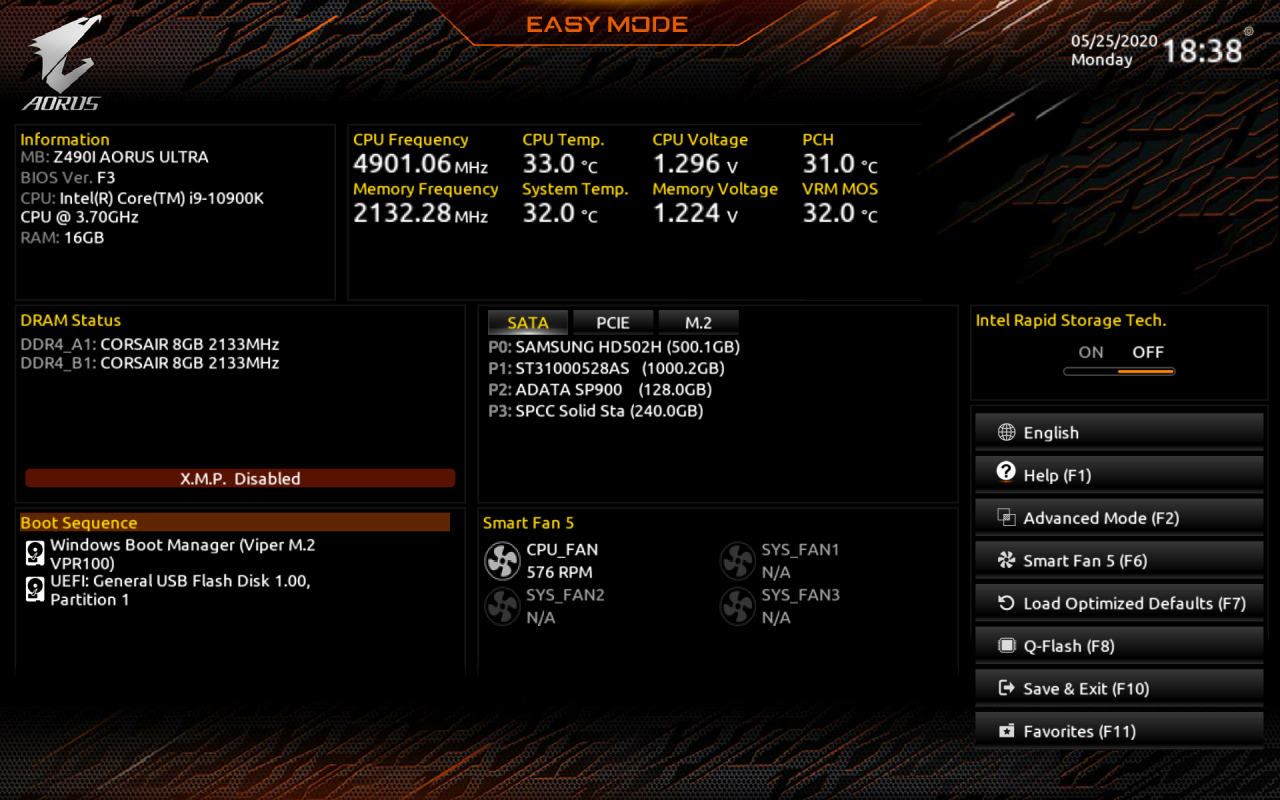This screenshot has height=800, width=1280.
Task: Select the Boot Sequence header
Action: point(235,522)
